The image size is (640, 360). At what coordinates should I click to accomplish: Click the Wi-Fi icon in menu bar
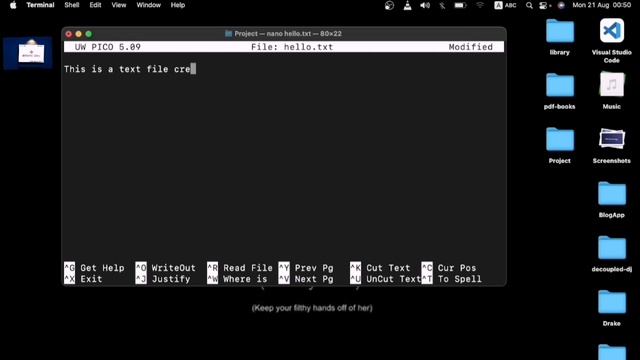(480, 5)
